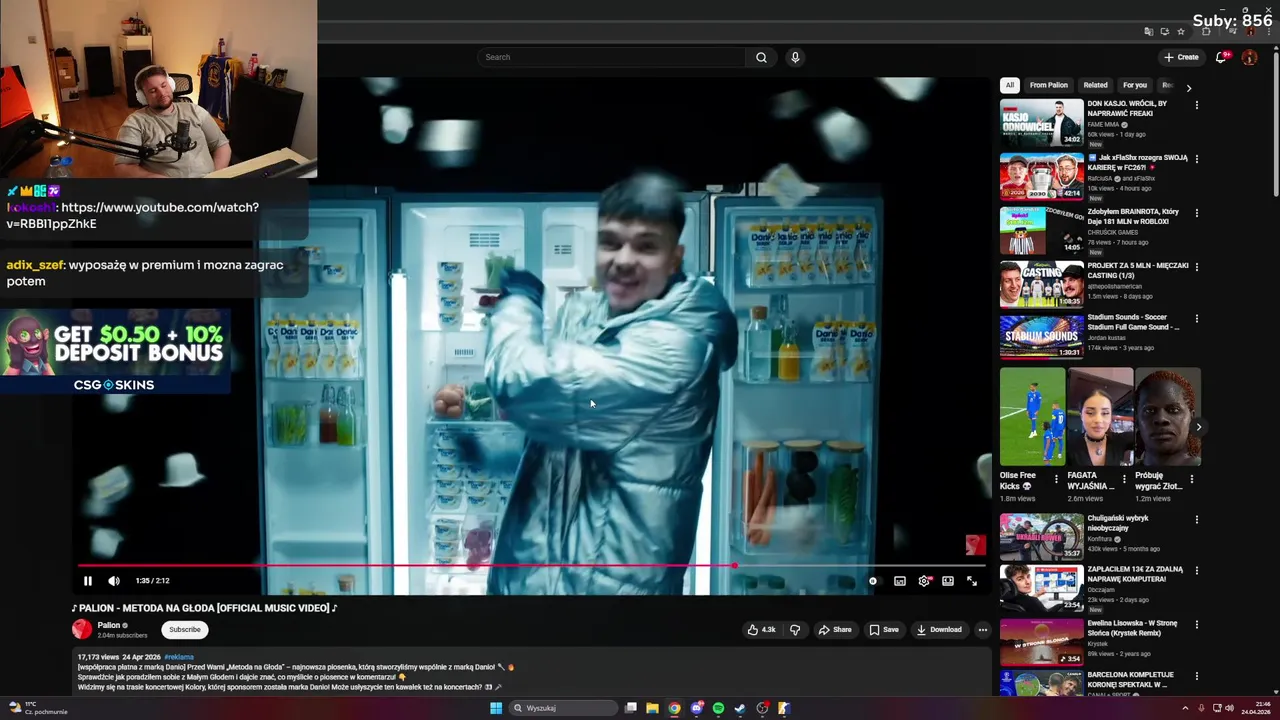The image size is (1280, 720).
Task: Open Counter-Strike from the taskbar
Action: point(785,708)
